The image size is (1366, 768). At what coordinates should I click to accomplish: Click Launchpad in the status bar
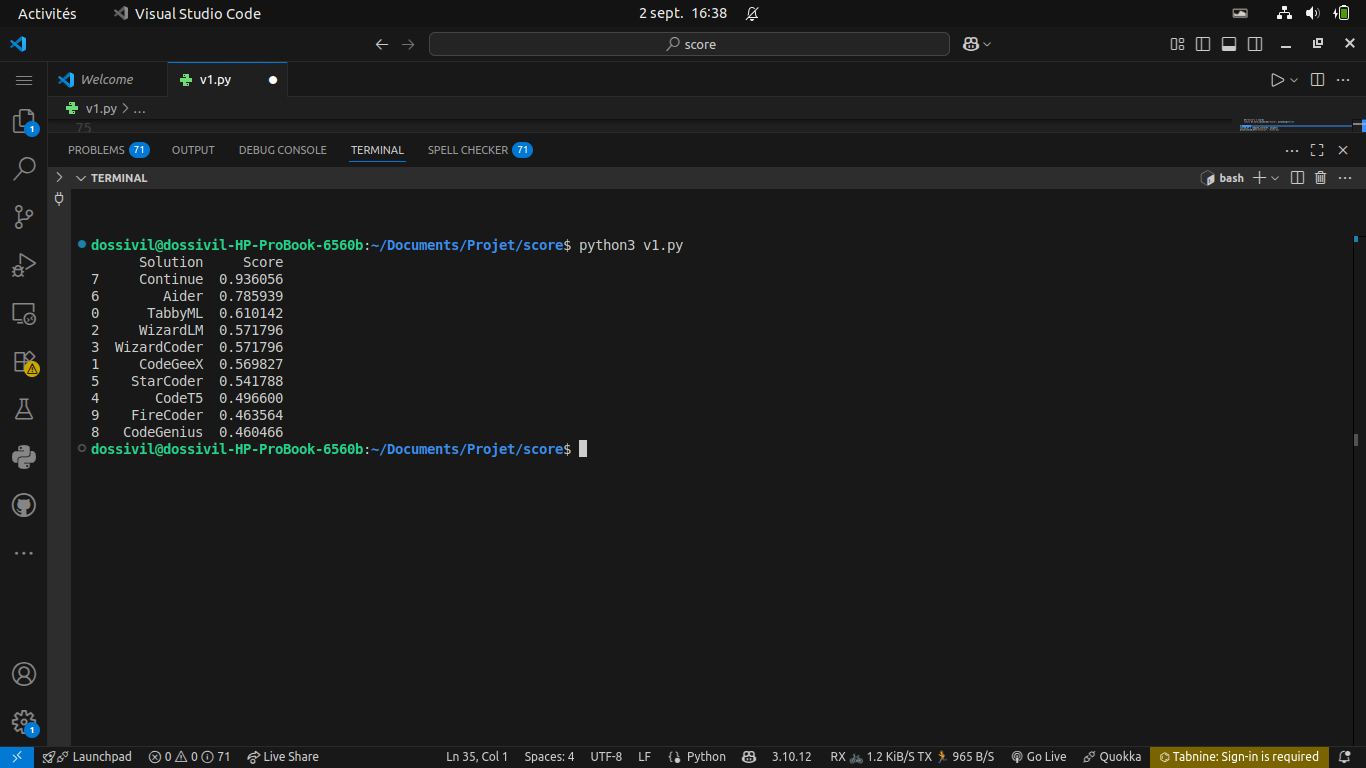[x=86, y=757]
